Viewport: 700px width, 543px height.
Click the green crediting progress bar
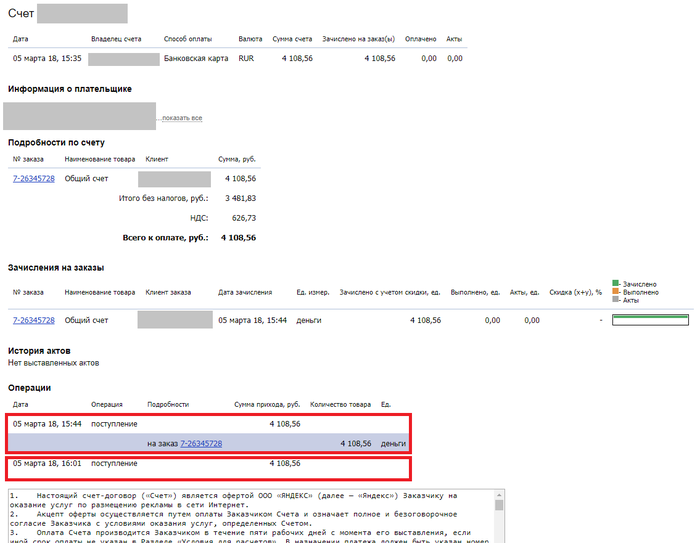[x=650, y=320]
